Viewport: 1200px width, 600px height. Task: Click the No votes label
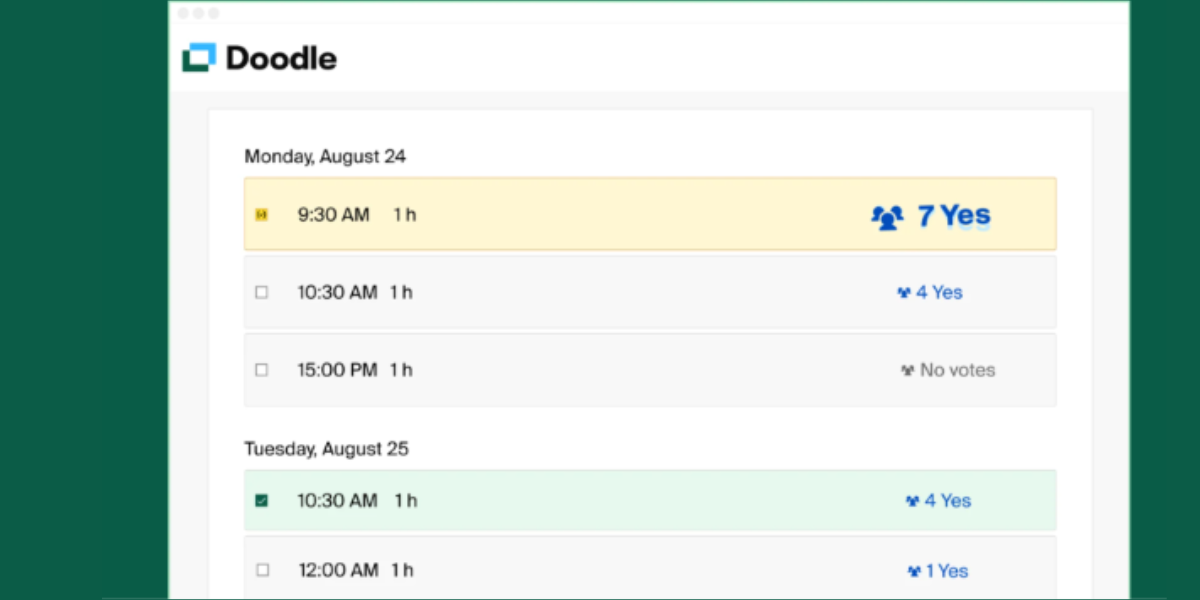(957, 370)
